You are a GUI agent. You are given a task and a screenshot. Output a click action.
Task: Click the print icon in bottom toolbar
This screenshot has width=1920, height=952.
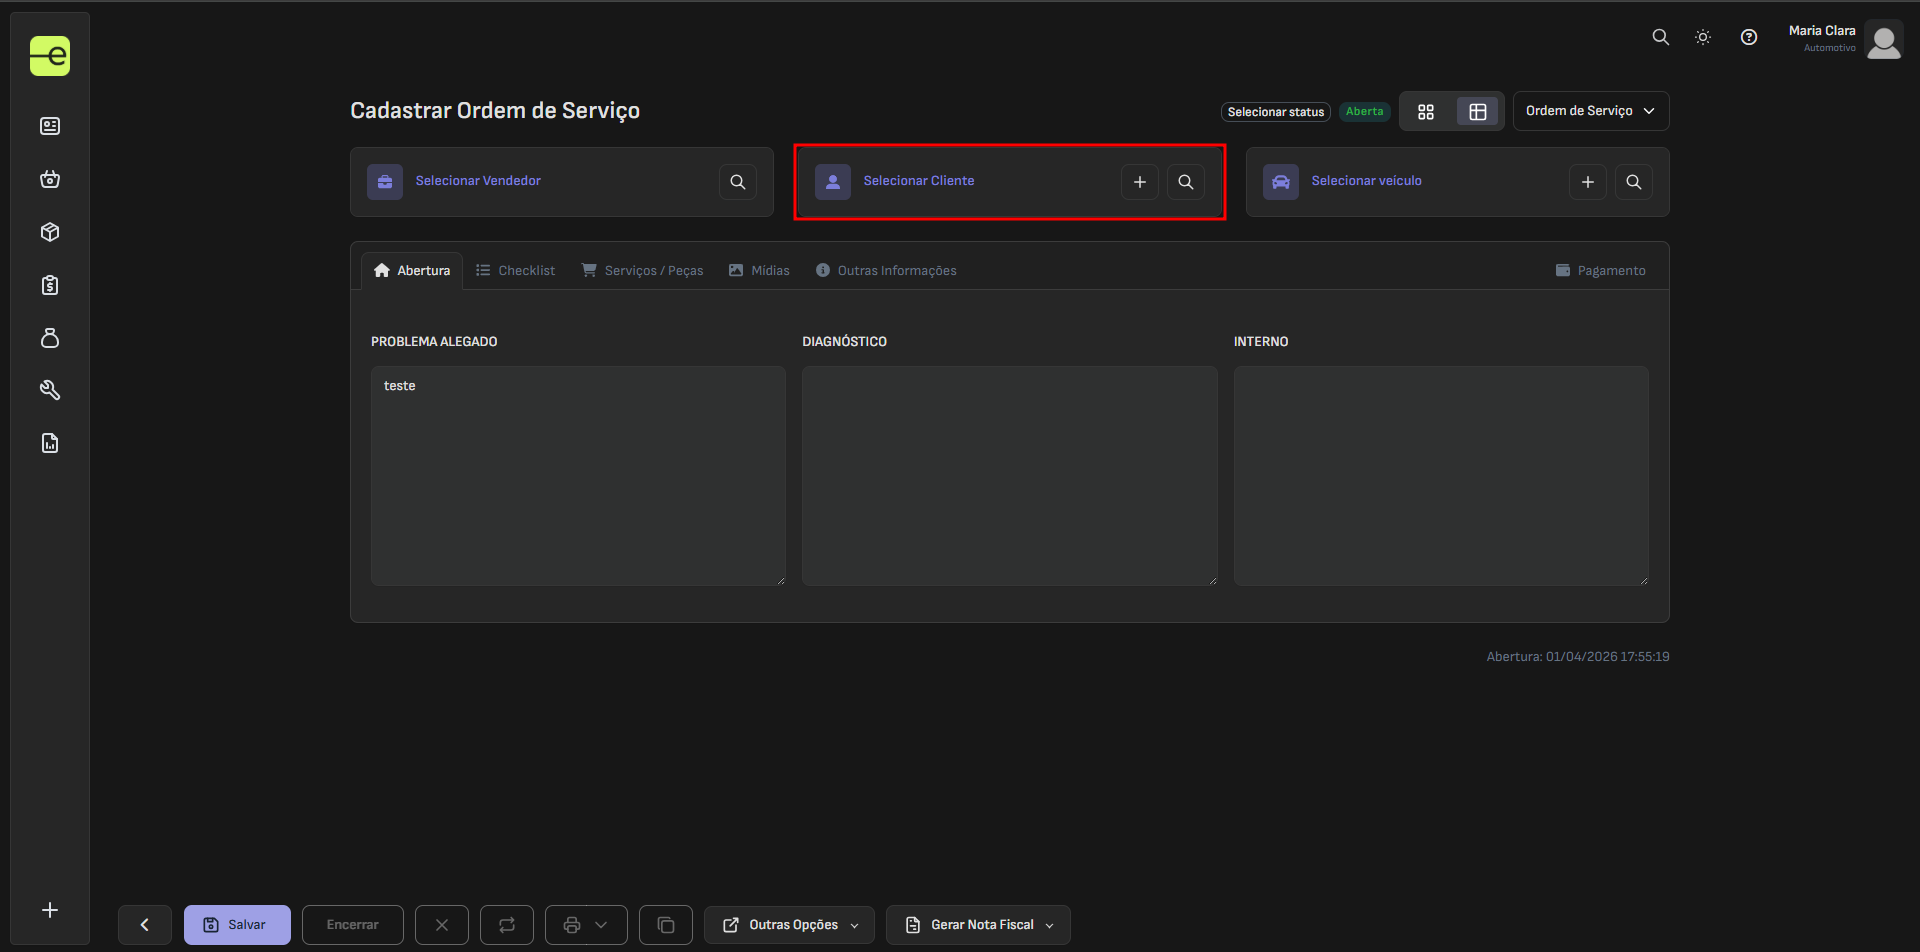572,925
